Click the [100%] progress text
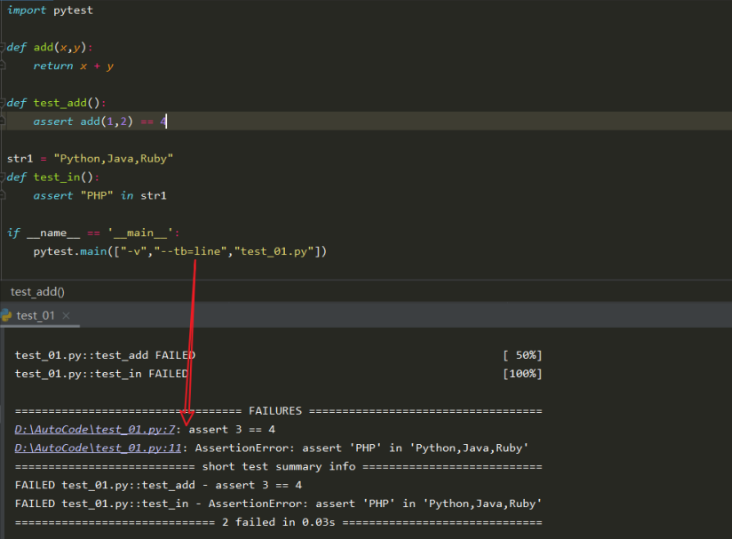 tap(522, 374)
